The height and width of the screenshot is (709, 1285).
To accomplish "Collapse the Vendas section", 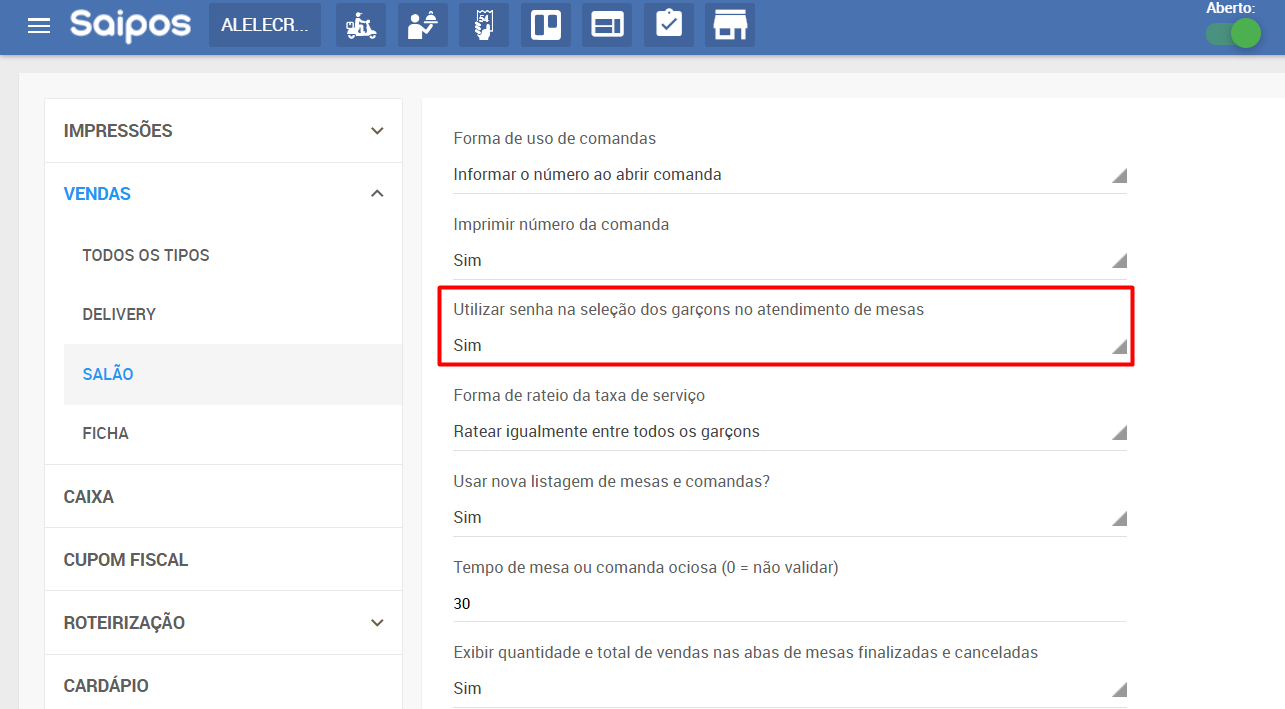I will 223,194.
